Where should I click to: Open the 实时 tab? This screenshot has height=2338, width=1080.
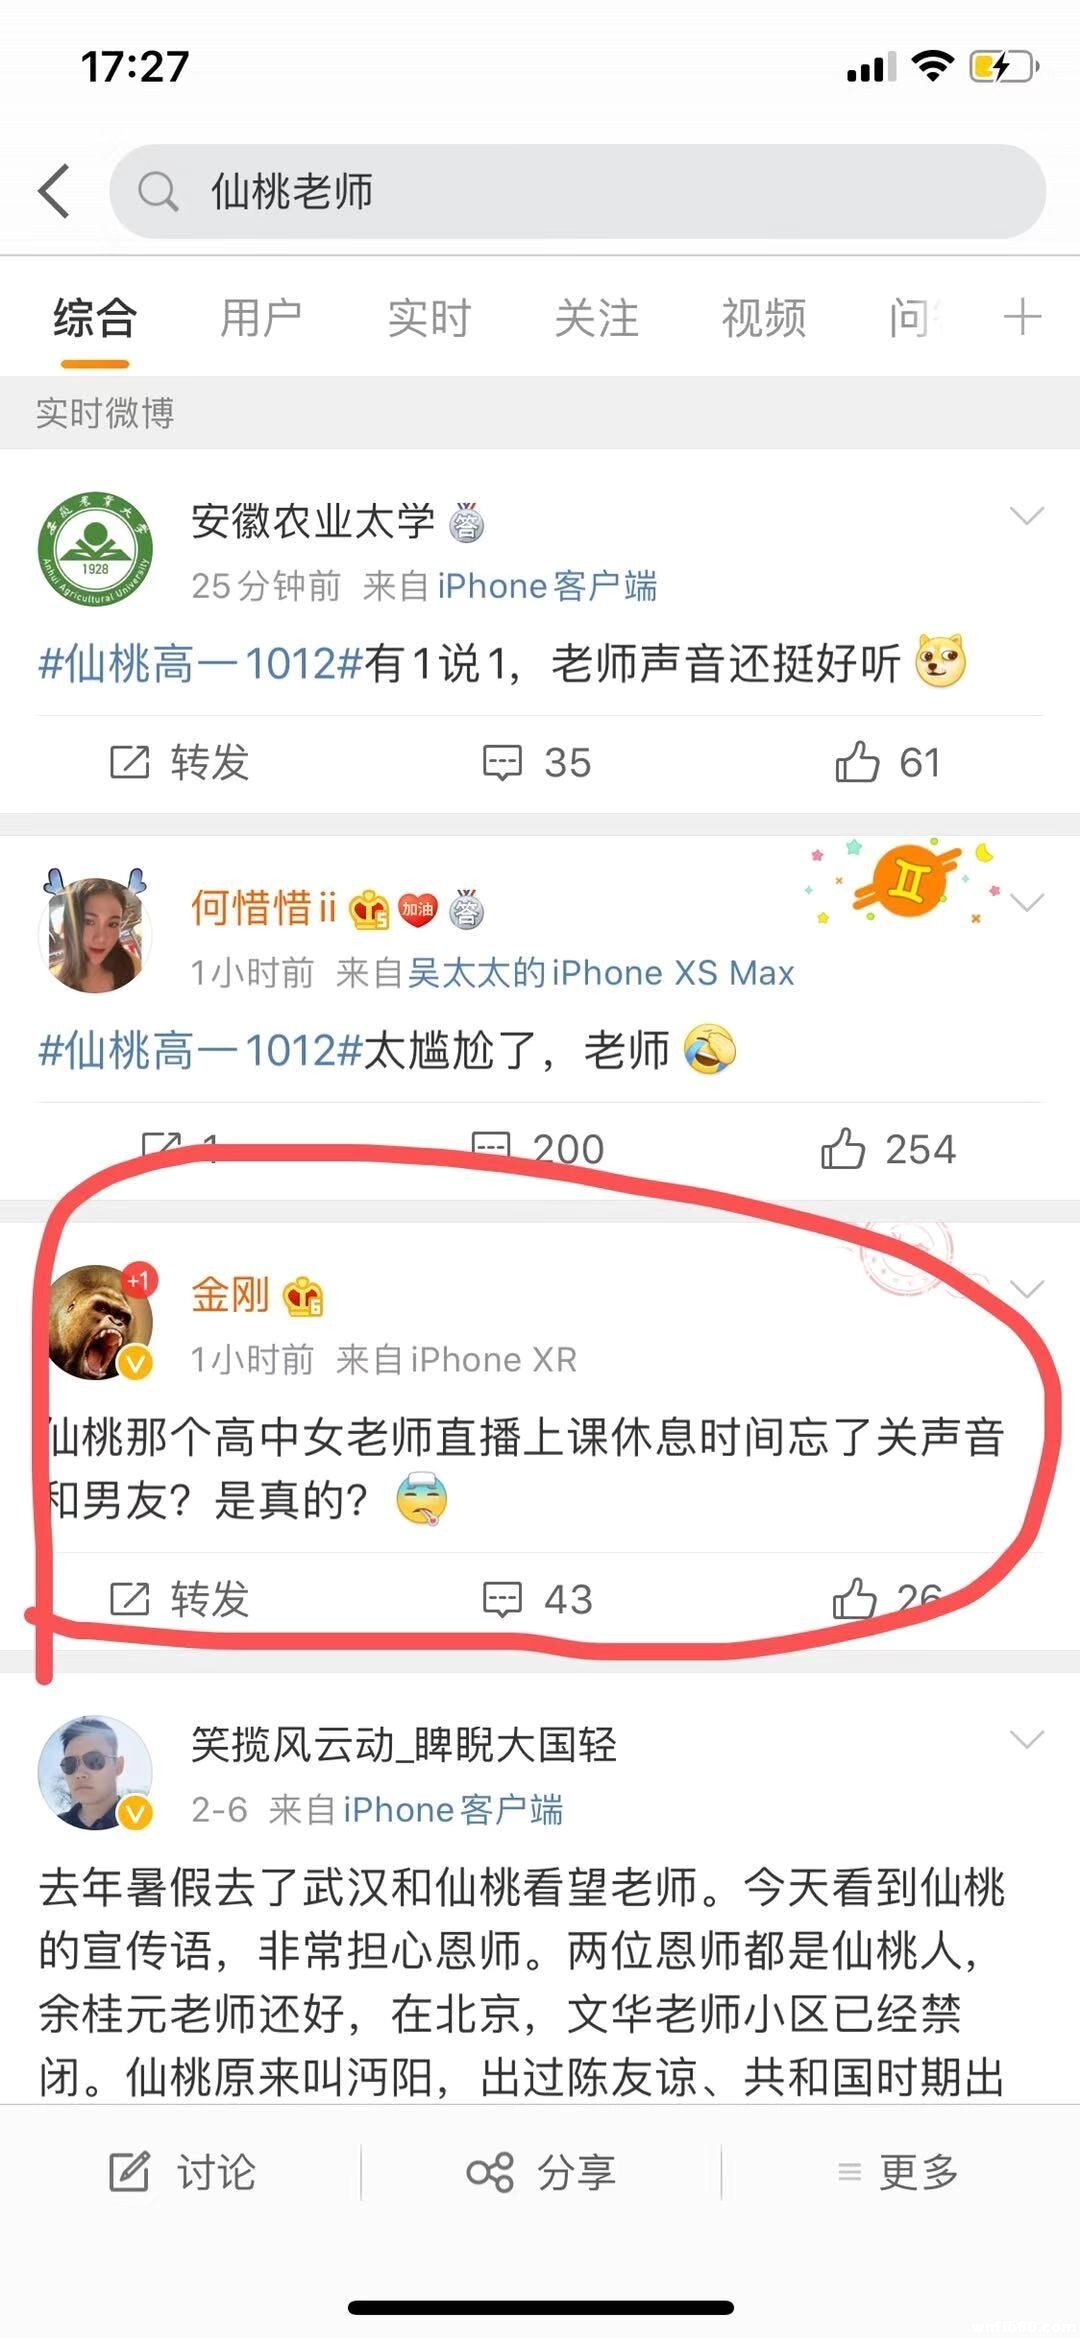tap(429, 318)
